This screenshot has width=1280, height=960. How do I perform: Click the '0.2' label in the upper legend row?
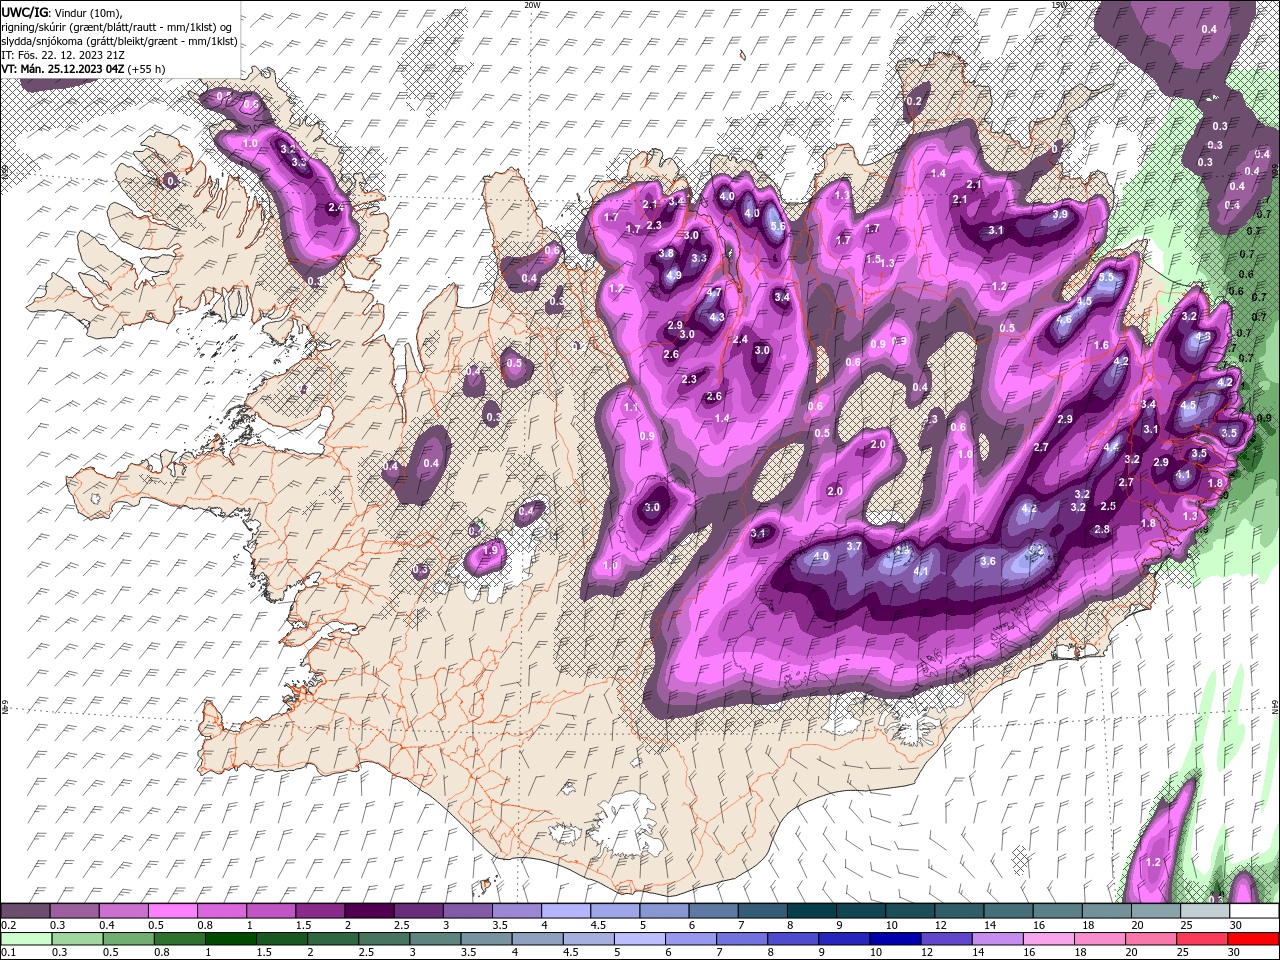coord(8,925)
